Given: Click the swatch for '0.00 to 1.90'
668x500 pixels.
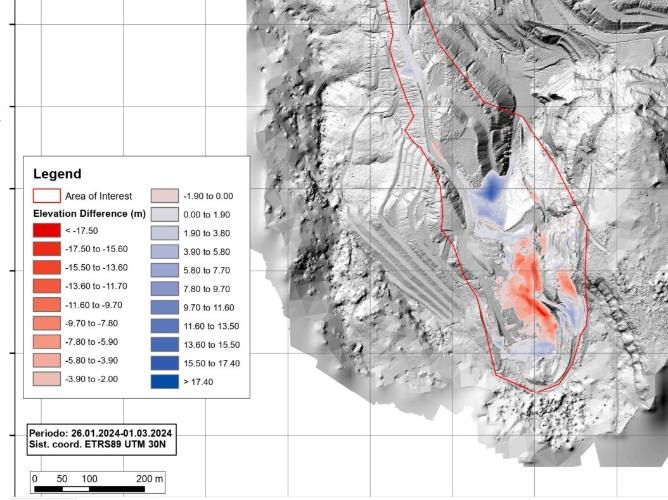Looking at the screenshot, I should coord(165,215).
